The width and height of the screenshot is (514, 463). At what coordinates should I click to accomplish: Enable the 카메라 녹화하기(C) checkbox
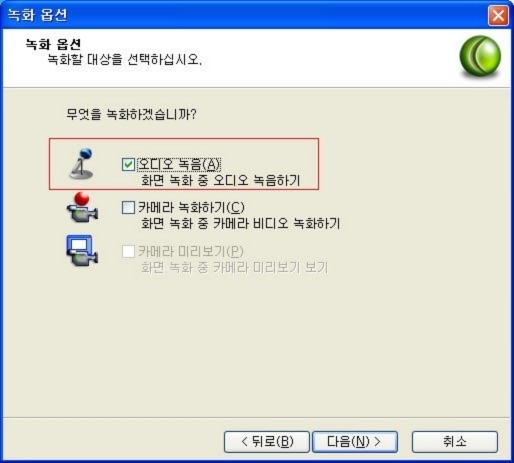[128, 207]
